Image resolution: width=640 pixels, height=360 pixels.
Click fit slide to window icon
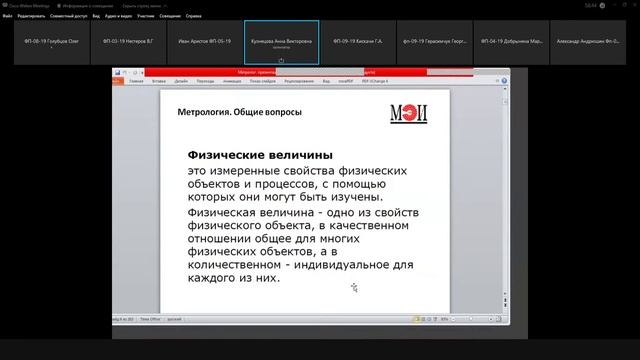tap(498, 319)
